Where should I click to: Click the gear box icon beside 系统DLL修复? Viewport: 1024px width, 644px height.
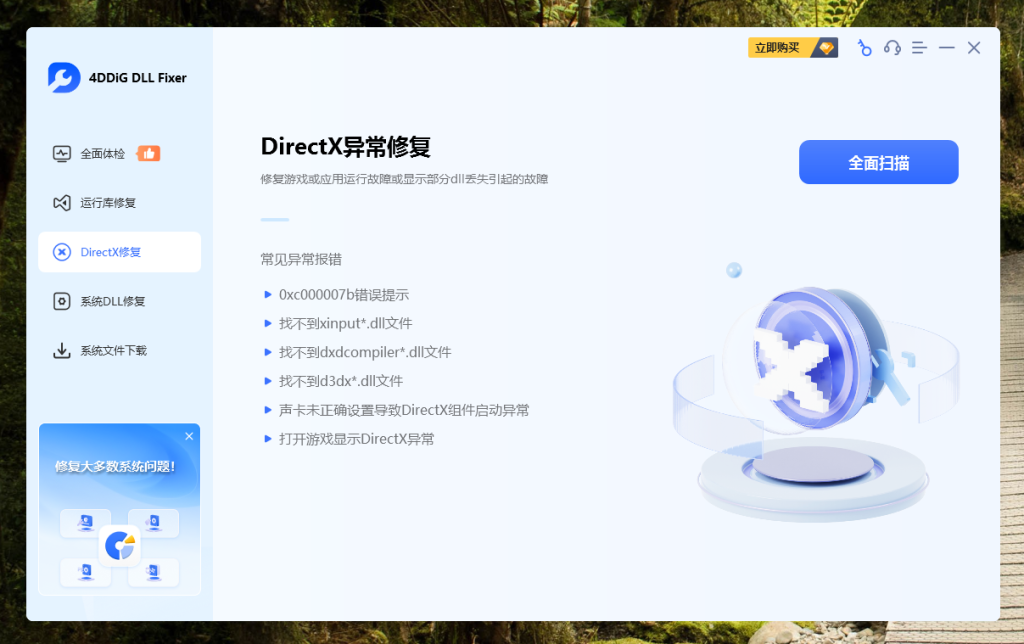(61, 301)
